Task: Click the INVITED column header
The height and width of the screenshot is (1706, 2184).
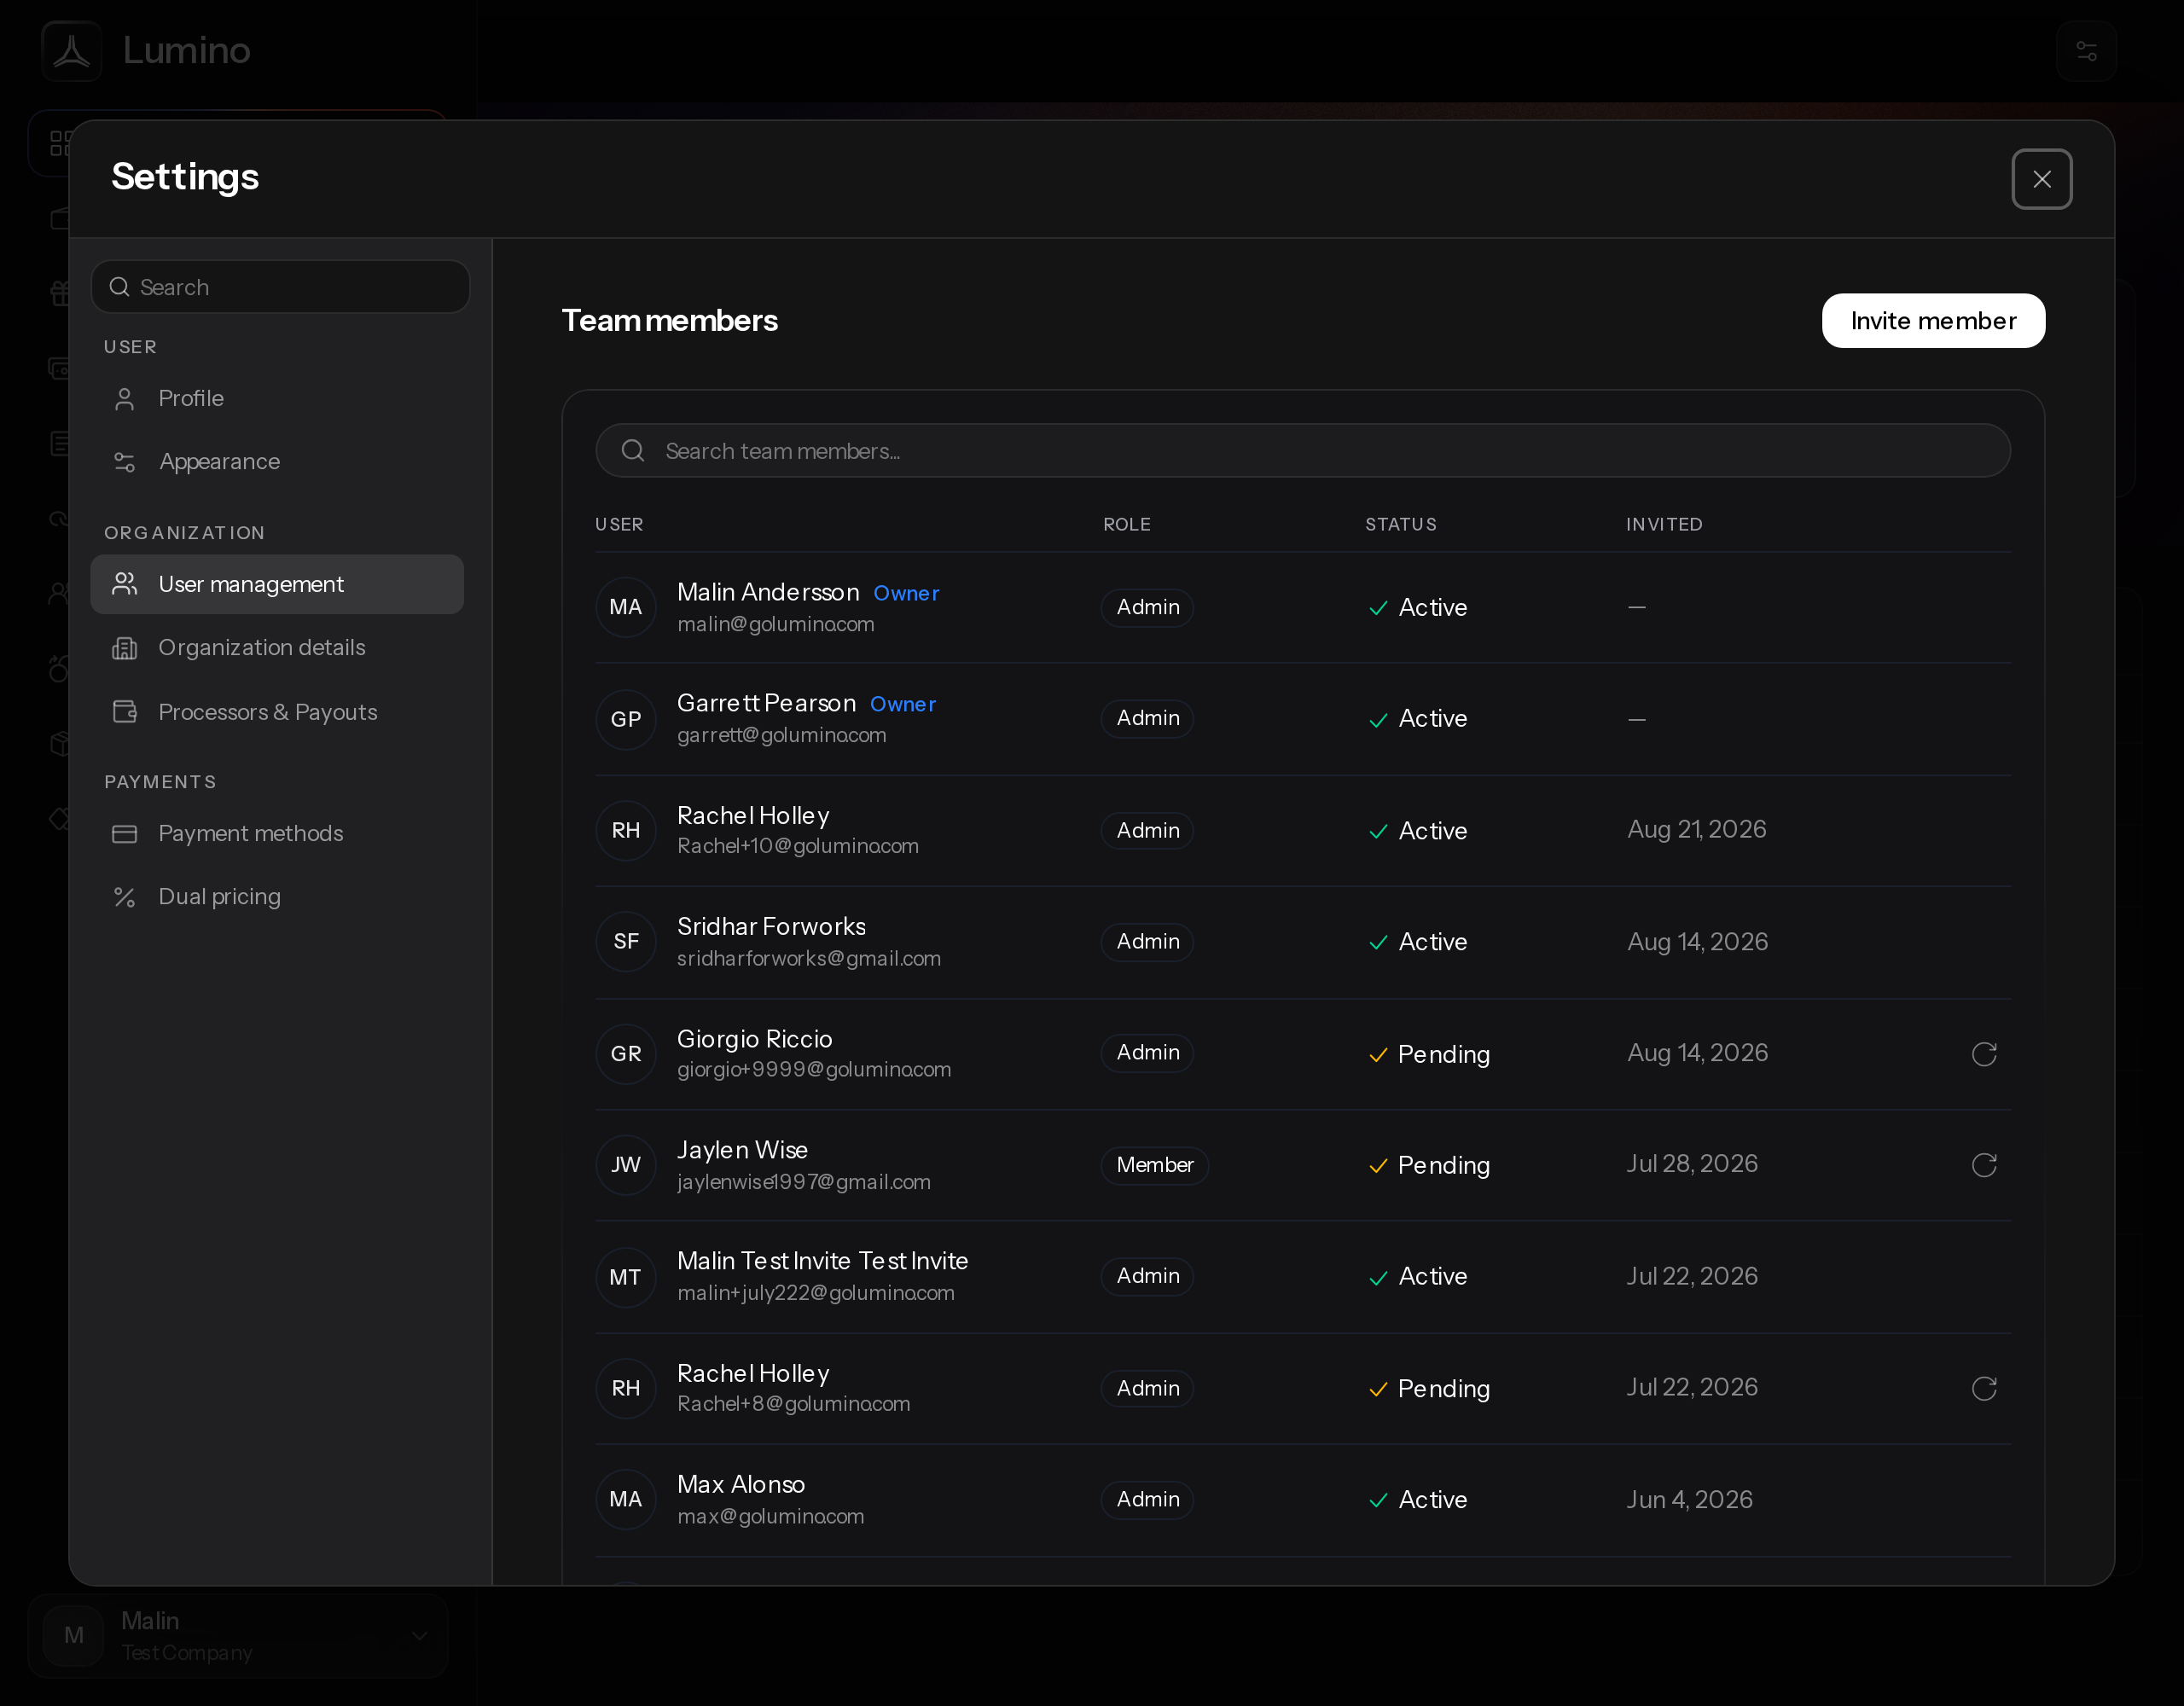Action: pos(1664,524)
